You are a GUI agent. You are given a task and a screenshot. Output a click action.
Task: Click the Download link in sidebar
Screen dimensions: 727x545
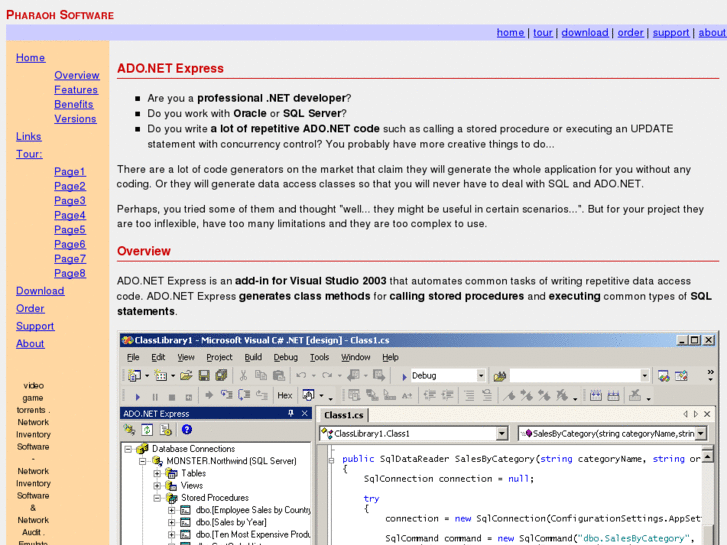point(40,291)
